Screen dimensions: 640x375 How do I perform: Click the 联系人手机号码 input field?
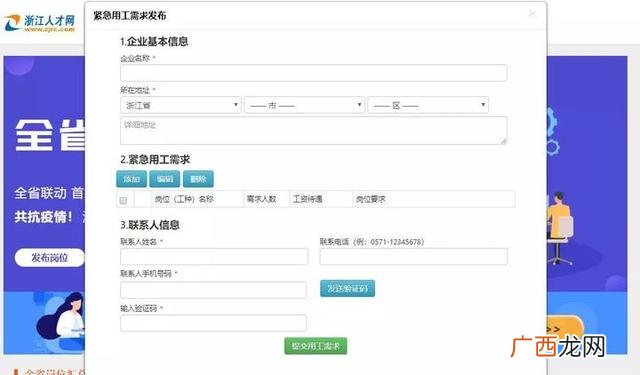coord(213,290)
